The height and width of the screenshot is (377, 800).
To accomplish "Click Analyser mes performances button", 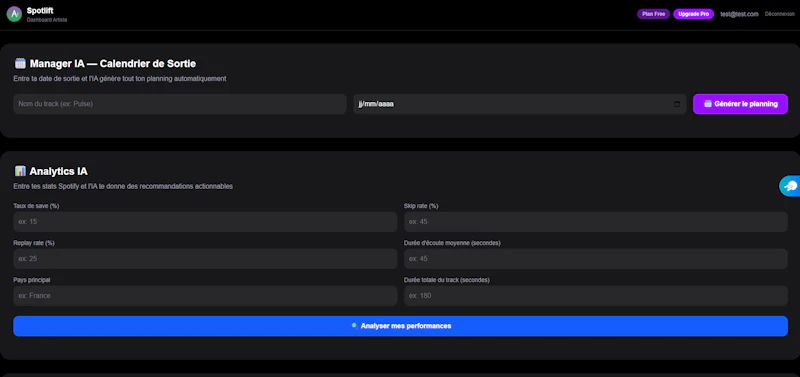I will 401,326.
